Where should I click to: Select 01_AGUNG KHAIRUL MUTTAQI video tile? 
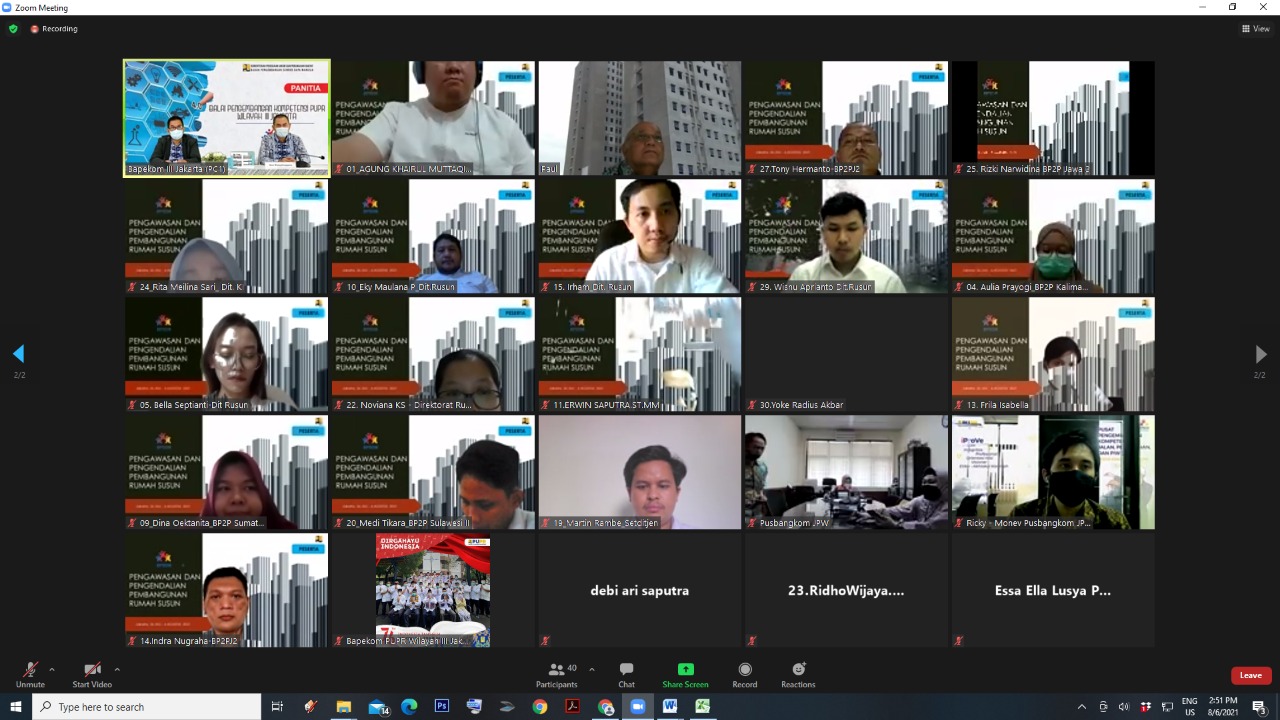click(x=433, y=118)
